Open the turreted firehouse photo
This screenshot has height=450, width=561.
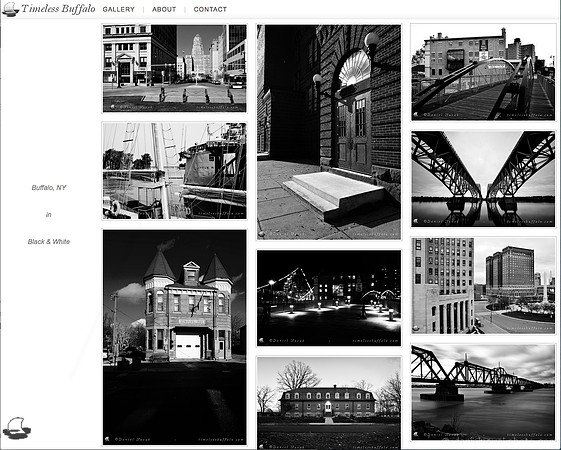coord(175,337)
